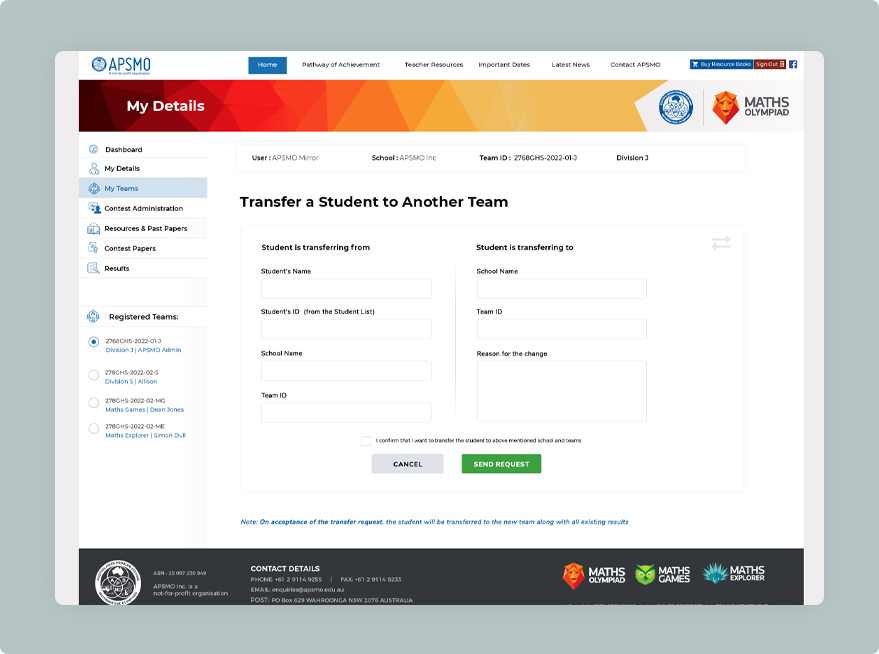Click Buy Resource Books button
The width and height of the screenshot is (879, 654).
[x=721, y=64]
